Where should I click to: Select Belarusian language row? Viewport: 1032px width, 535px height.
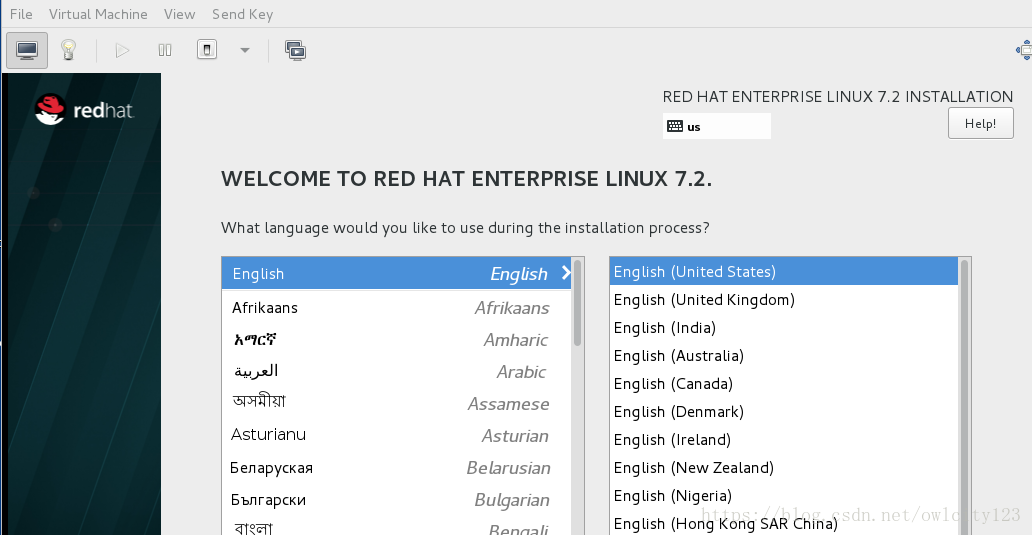tap(396, 467)
